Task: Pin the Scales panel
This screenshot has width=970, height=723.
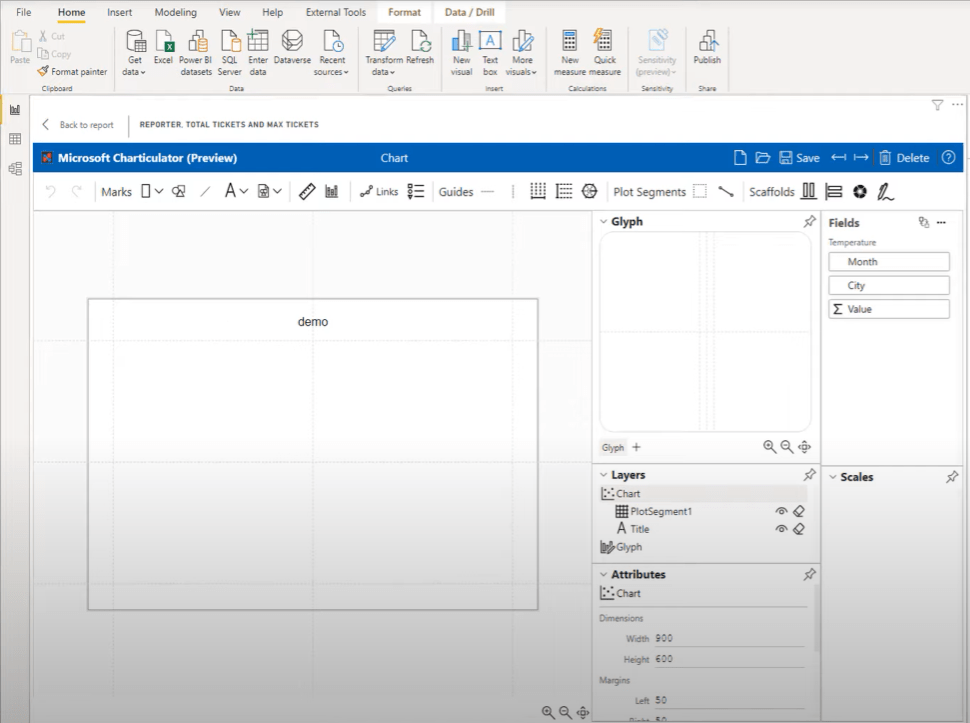Action: [952, 477]
